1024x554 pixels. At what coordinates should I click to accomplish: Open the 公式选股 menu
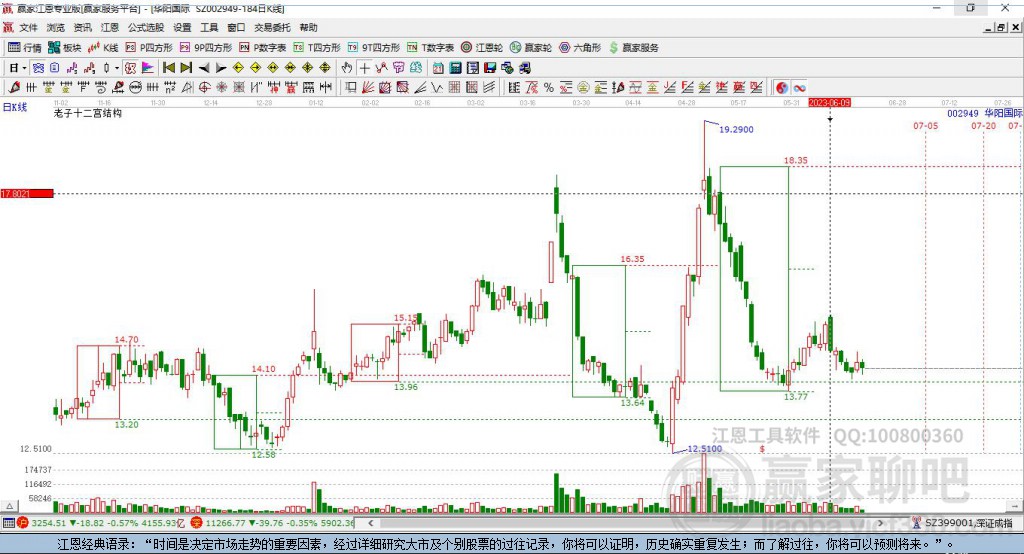tap(146, 27)
